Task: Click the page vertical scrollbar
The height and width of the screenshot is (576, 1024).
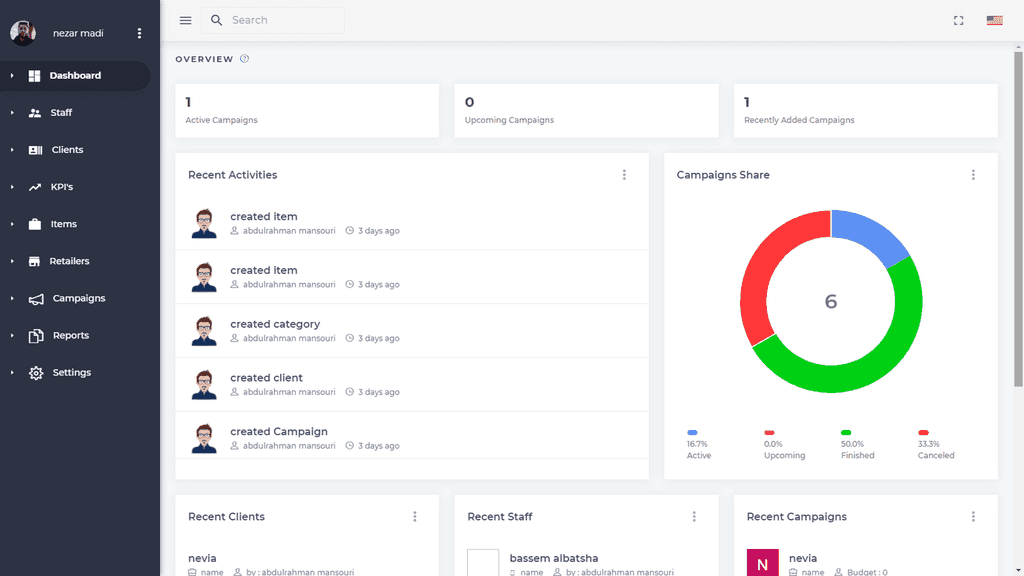Action: 1018,219
